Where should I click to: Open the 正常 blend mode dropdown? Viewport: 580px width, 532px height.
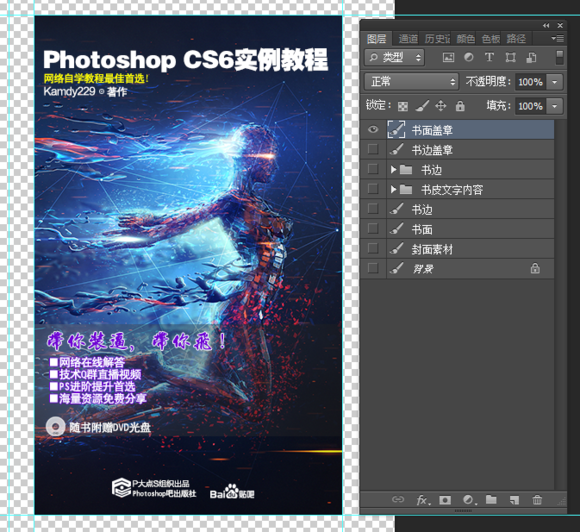pos(411,81)
